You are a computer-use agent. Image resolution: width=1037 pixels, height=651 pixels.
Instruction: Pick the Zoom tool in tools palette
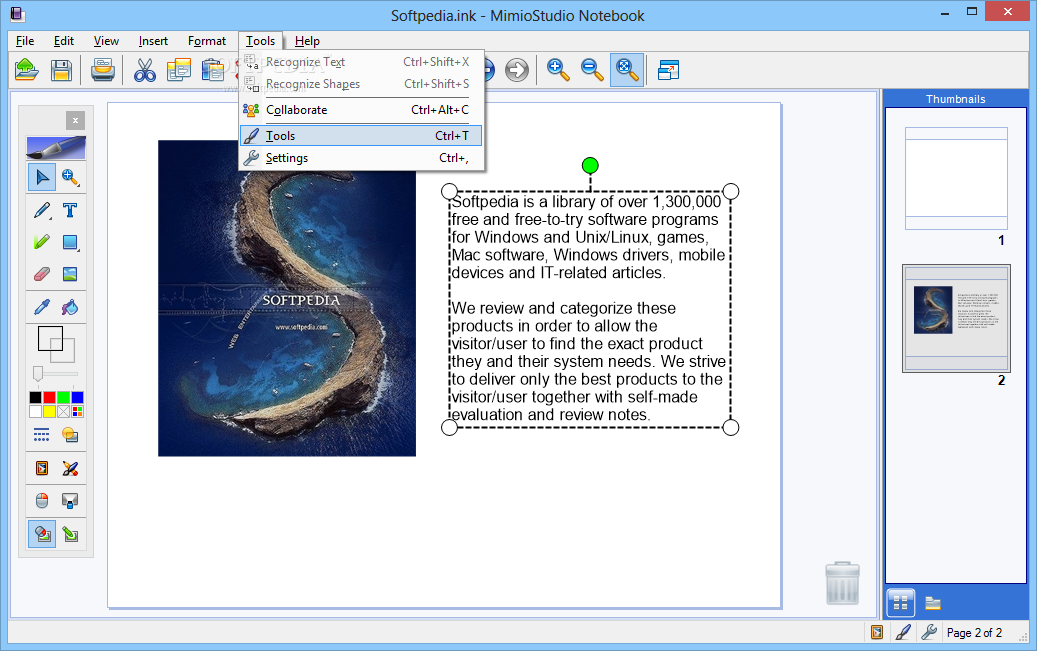pos(70,177)
